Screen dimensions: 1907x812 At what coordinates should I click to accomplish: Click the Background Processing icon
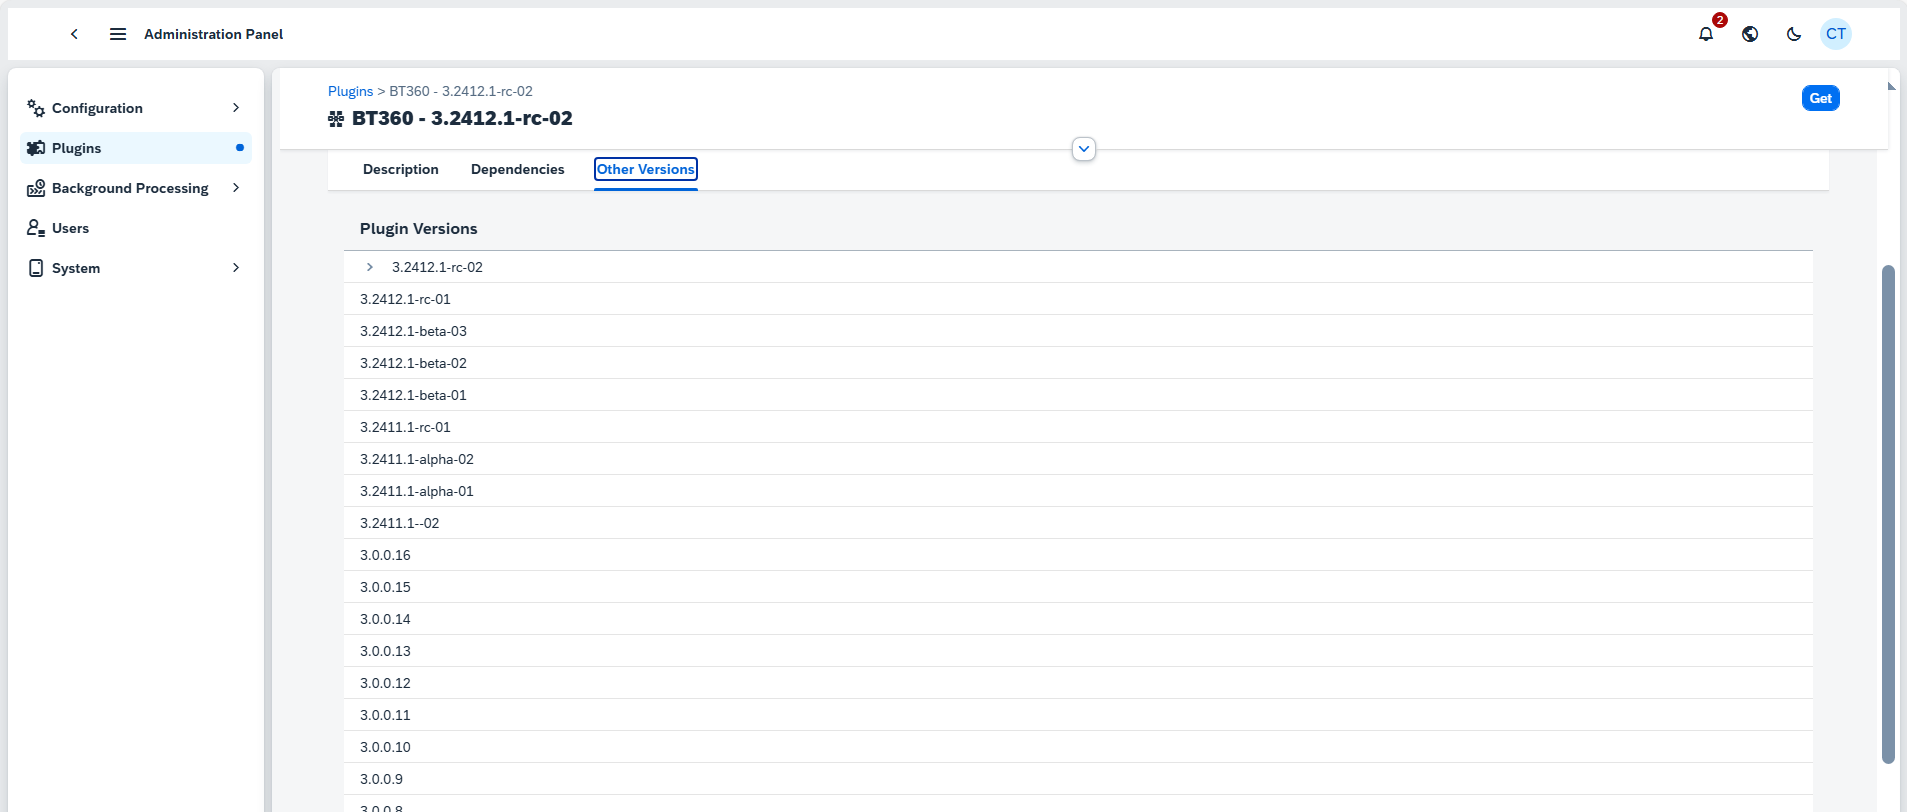tap(36, 188)
